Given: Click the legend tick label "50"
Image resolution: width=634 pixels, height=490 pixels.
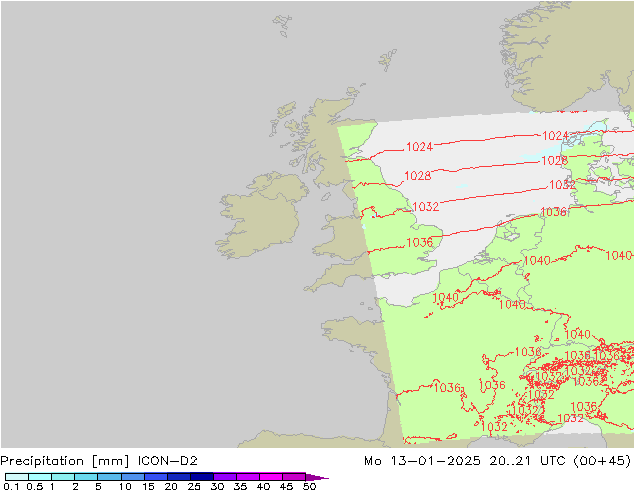Looking at the screenshot, I should pos(309,486).
